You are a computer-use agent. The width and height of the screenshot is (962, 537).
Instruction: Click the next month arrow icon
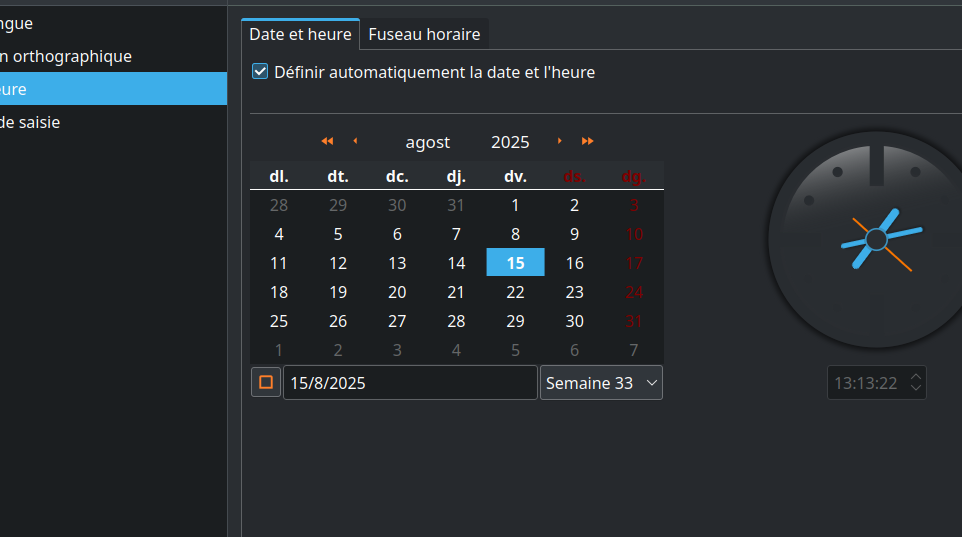click(559, 141)
